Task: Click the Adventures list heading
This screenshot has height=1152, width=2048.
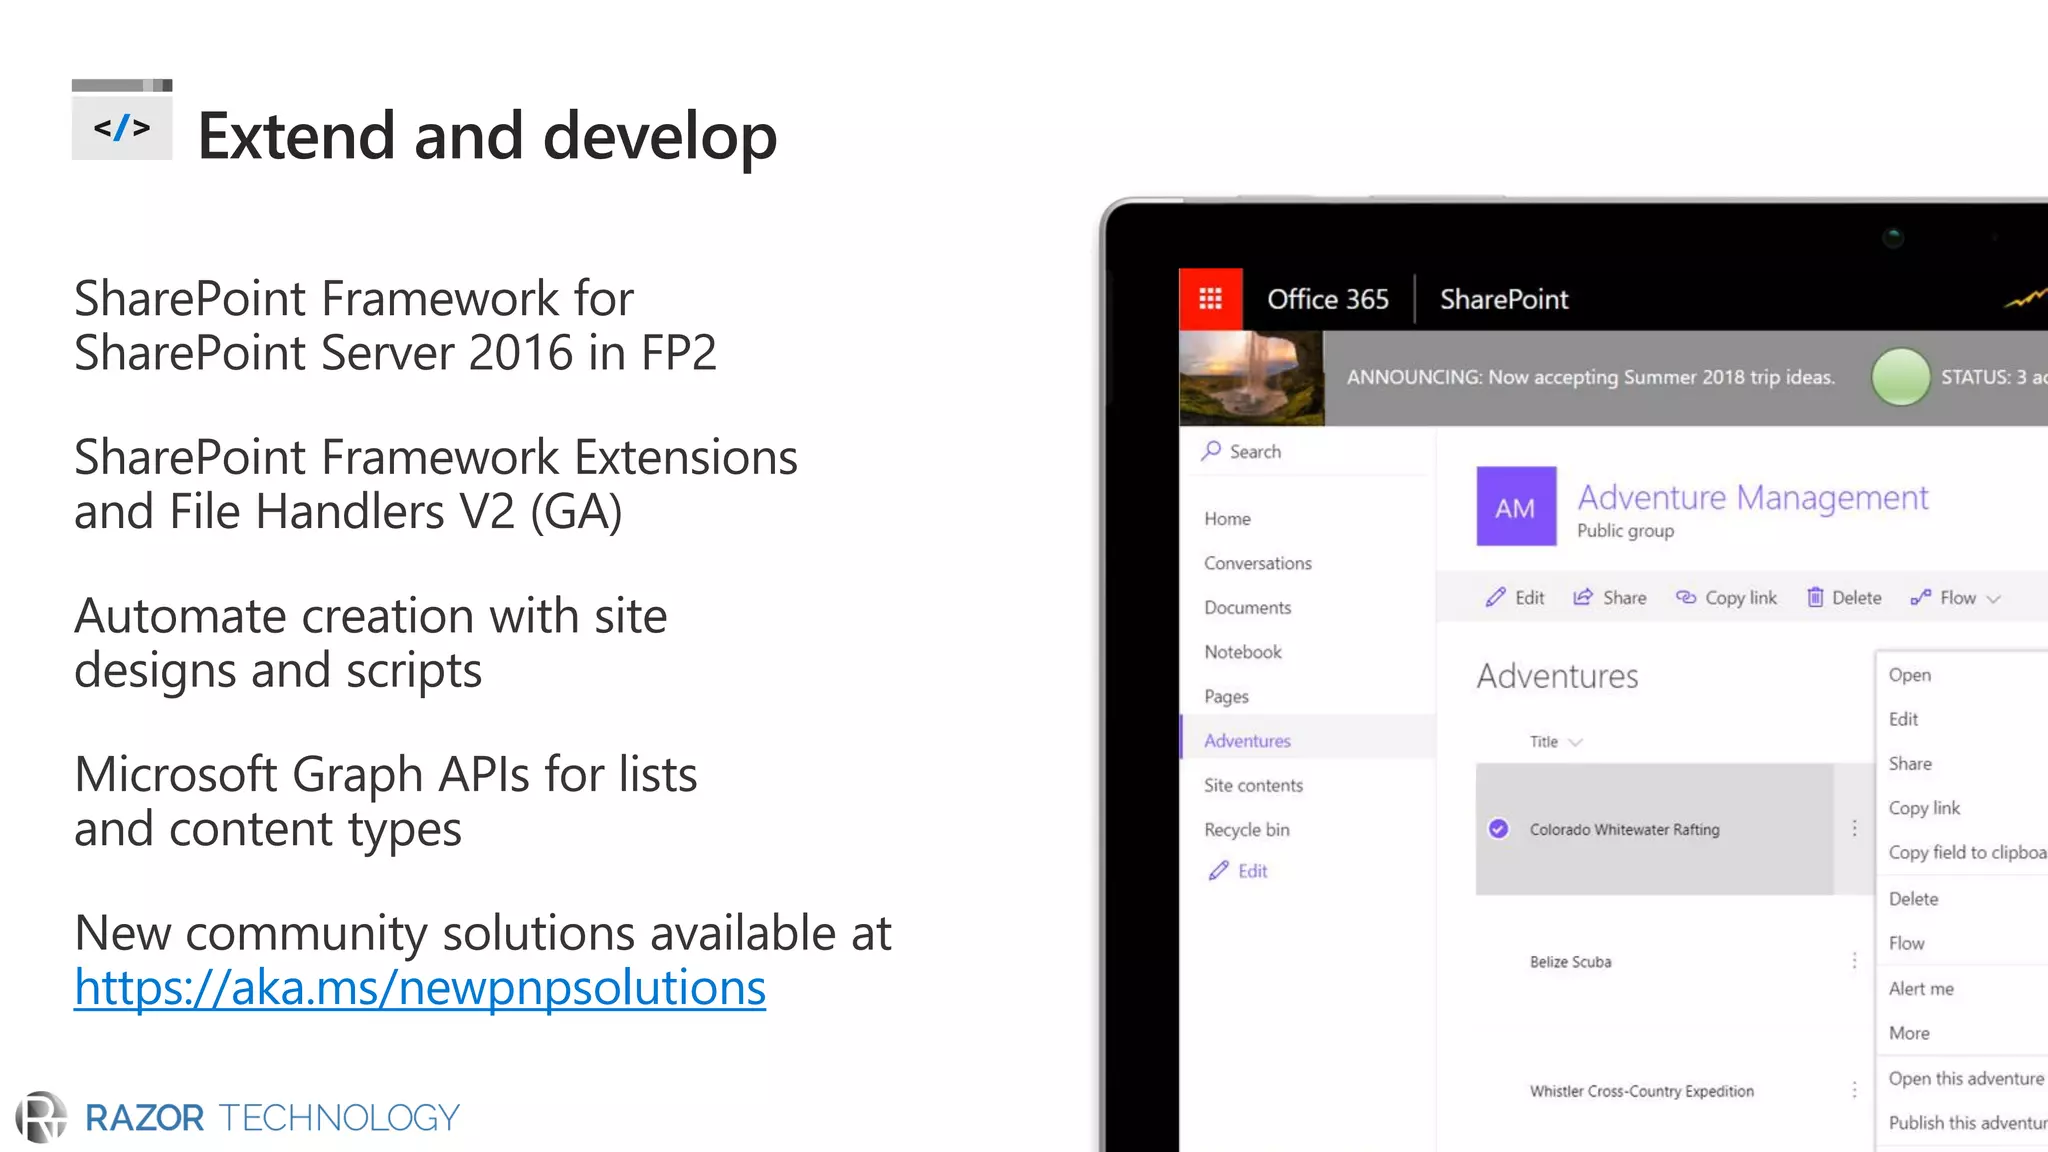Action: click(x=1557, y=676)
